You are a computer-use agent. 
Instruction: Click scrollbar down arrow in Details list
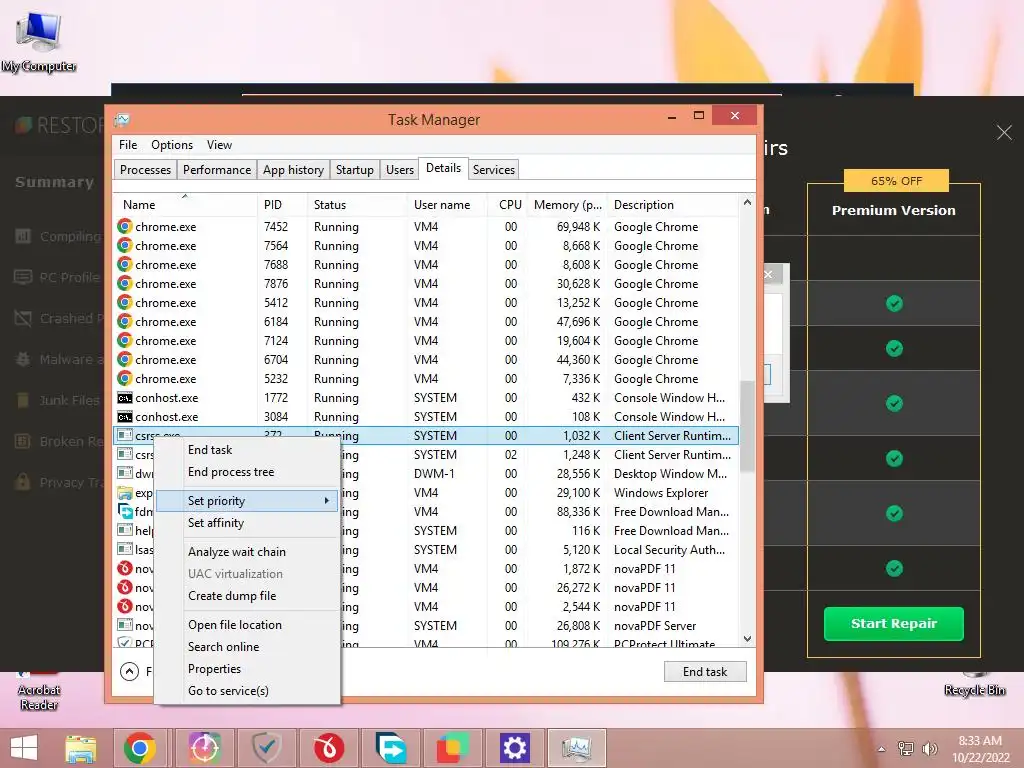pyautogui.click(x=747, y=639)
